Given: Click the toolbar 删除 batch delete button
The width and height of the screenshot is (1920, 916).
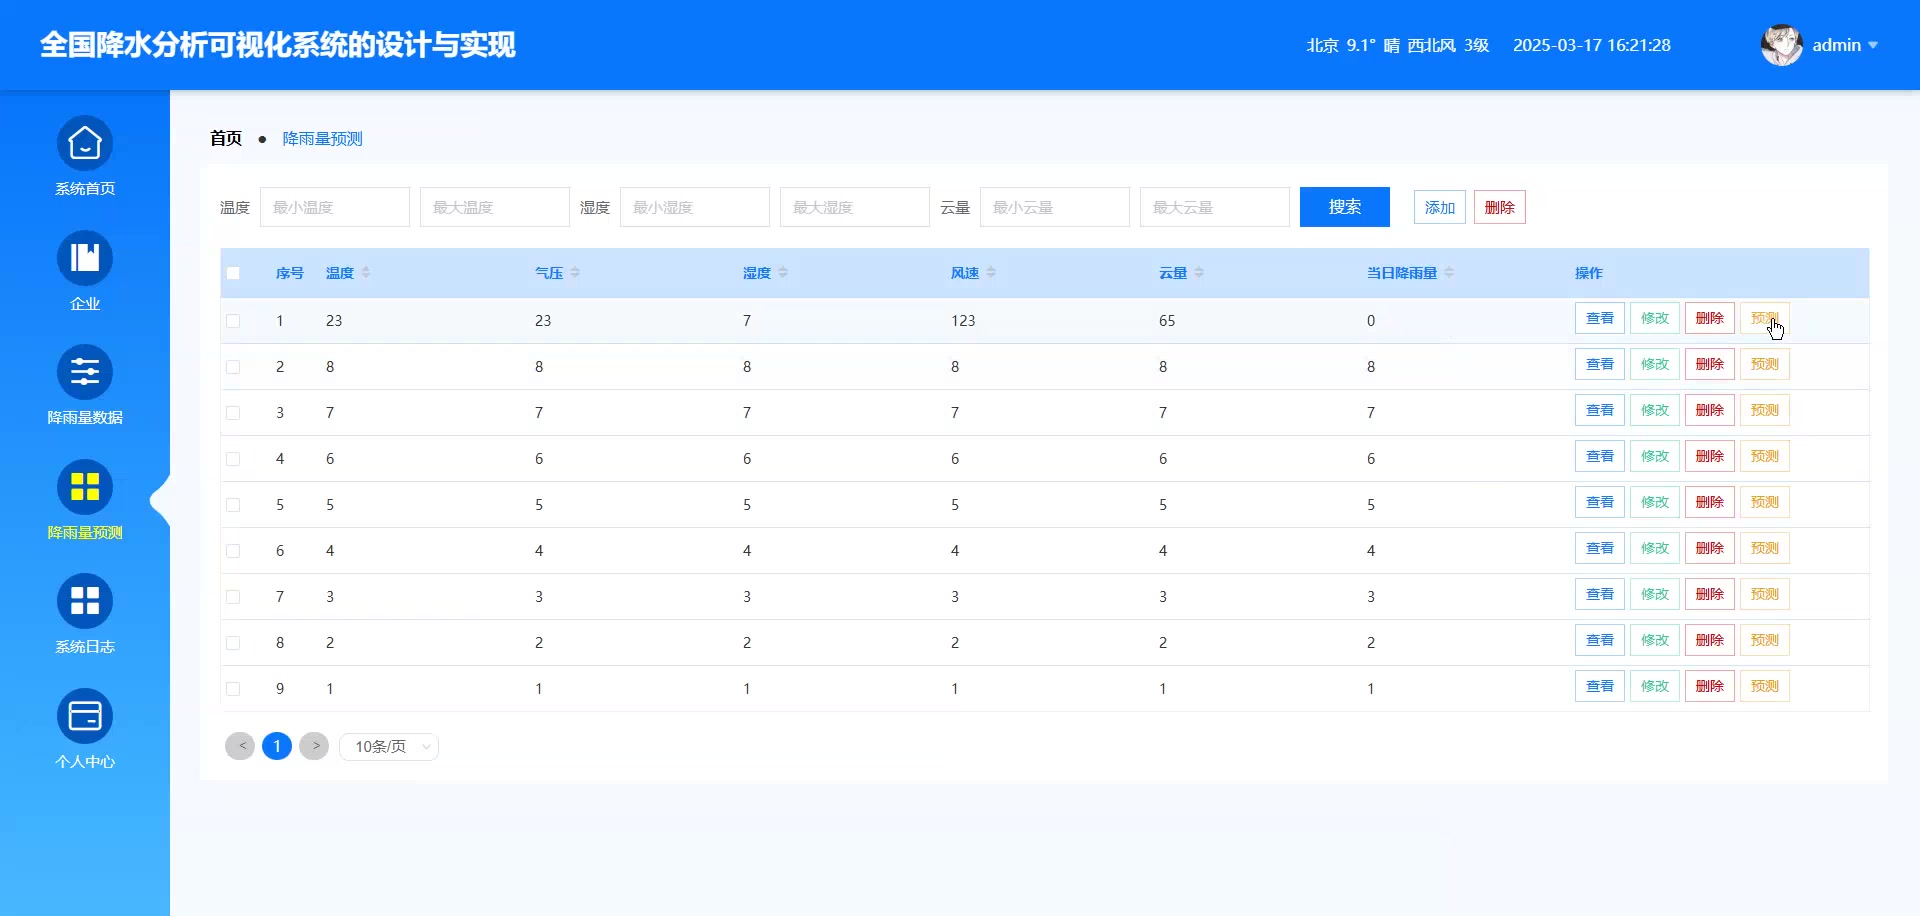Looking at the screenshot, I should point(1500,207).
